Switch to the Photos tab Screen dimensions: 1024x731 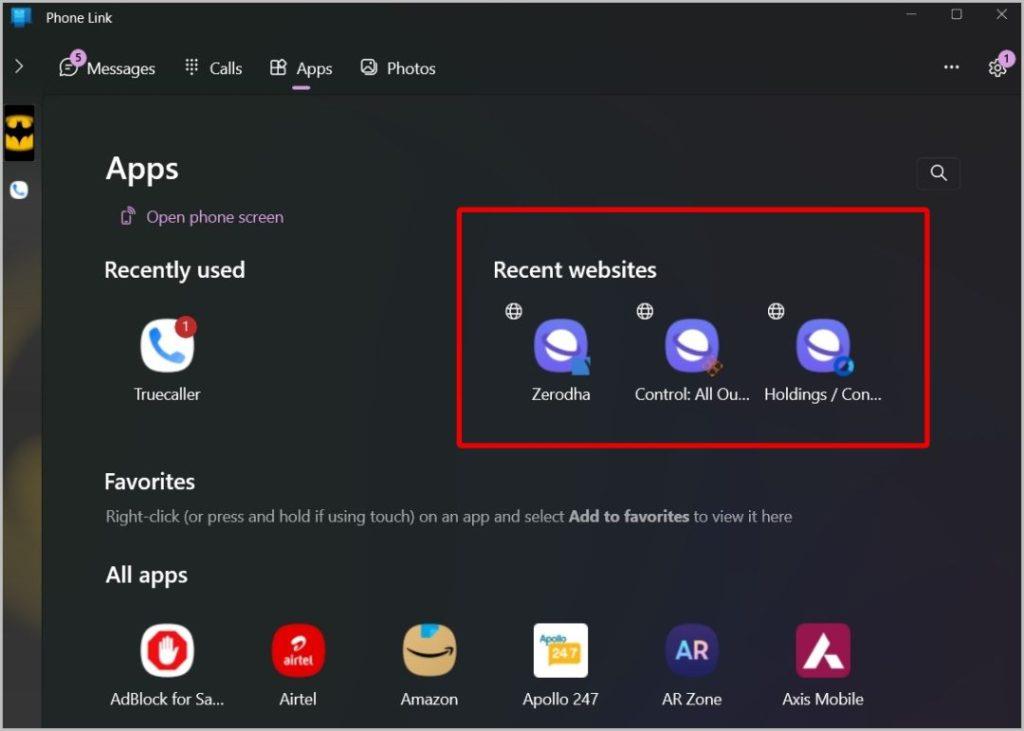[x=398, y=68]
